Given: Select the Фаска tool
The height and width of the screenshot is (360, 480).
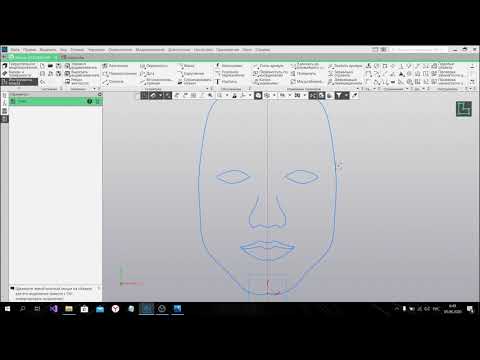Looking at the screenshot, I should (186, 66).
